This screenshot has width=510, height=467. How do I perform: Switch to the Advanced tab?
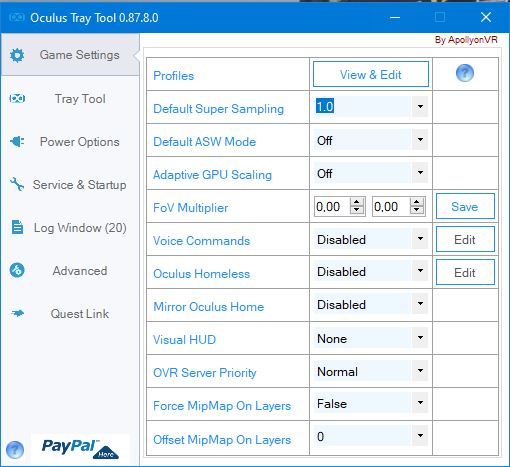(x=70, y=271)
